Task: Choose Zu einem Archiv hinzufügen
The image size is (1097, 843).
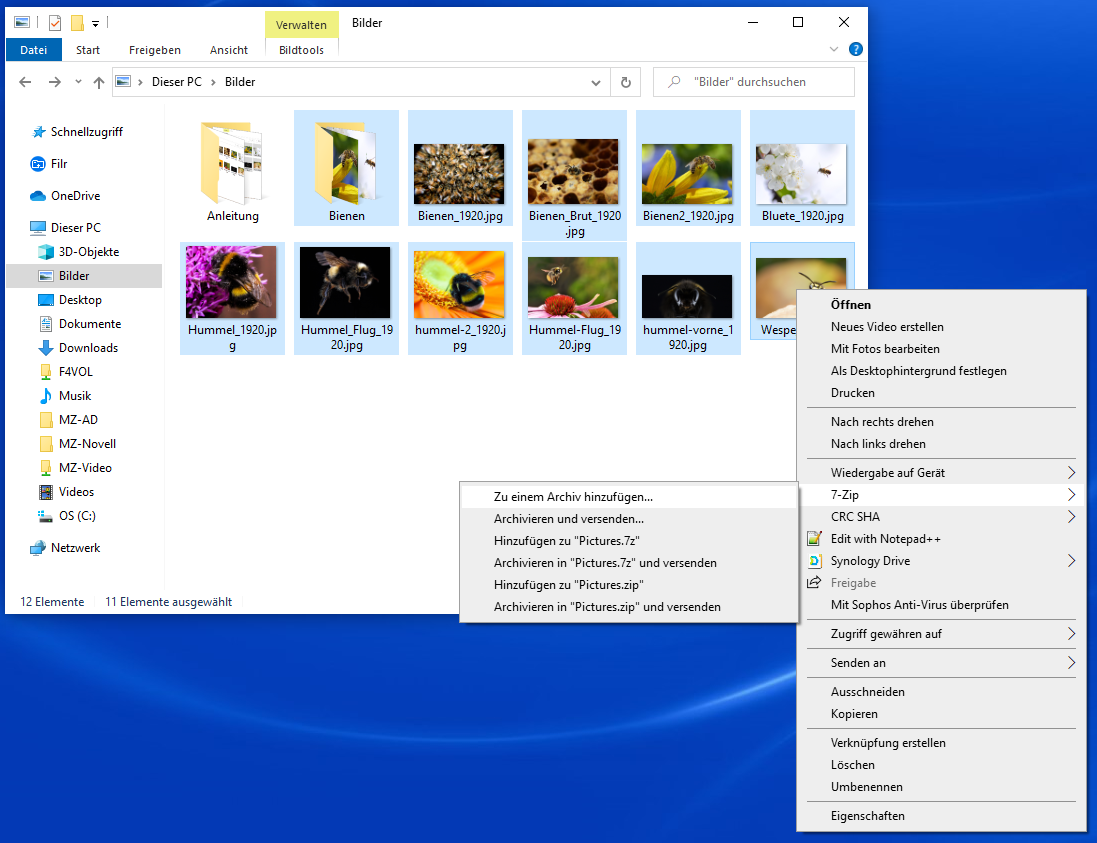Action: [x=573, y=496]
